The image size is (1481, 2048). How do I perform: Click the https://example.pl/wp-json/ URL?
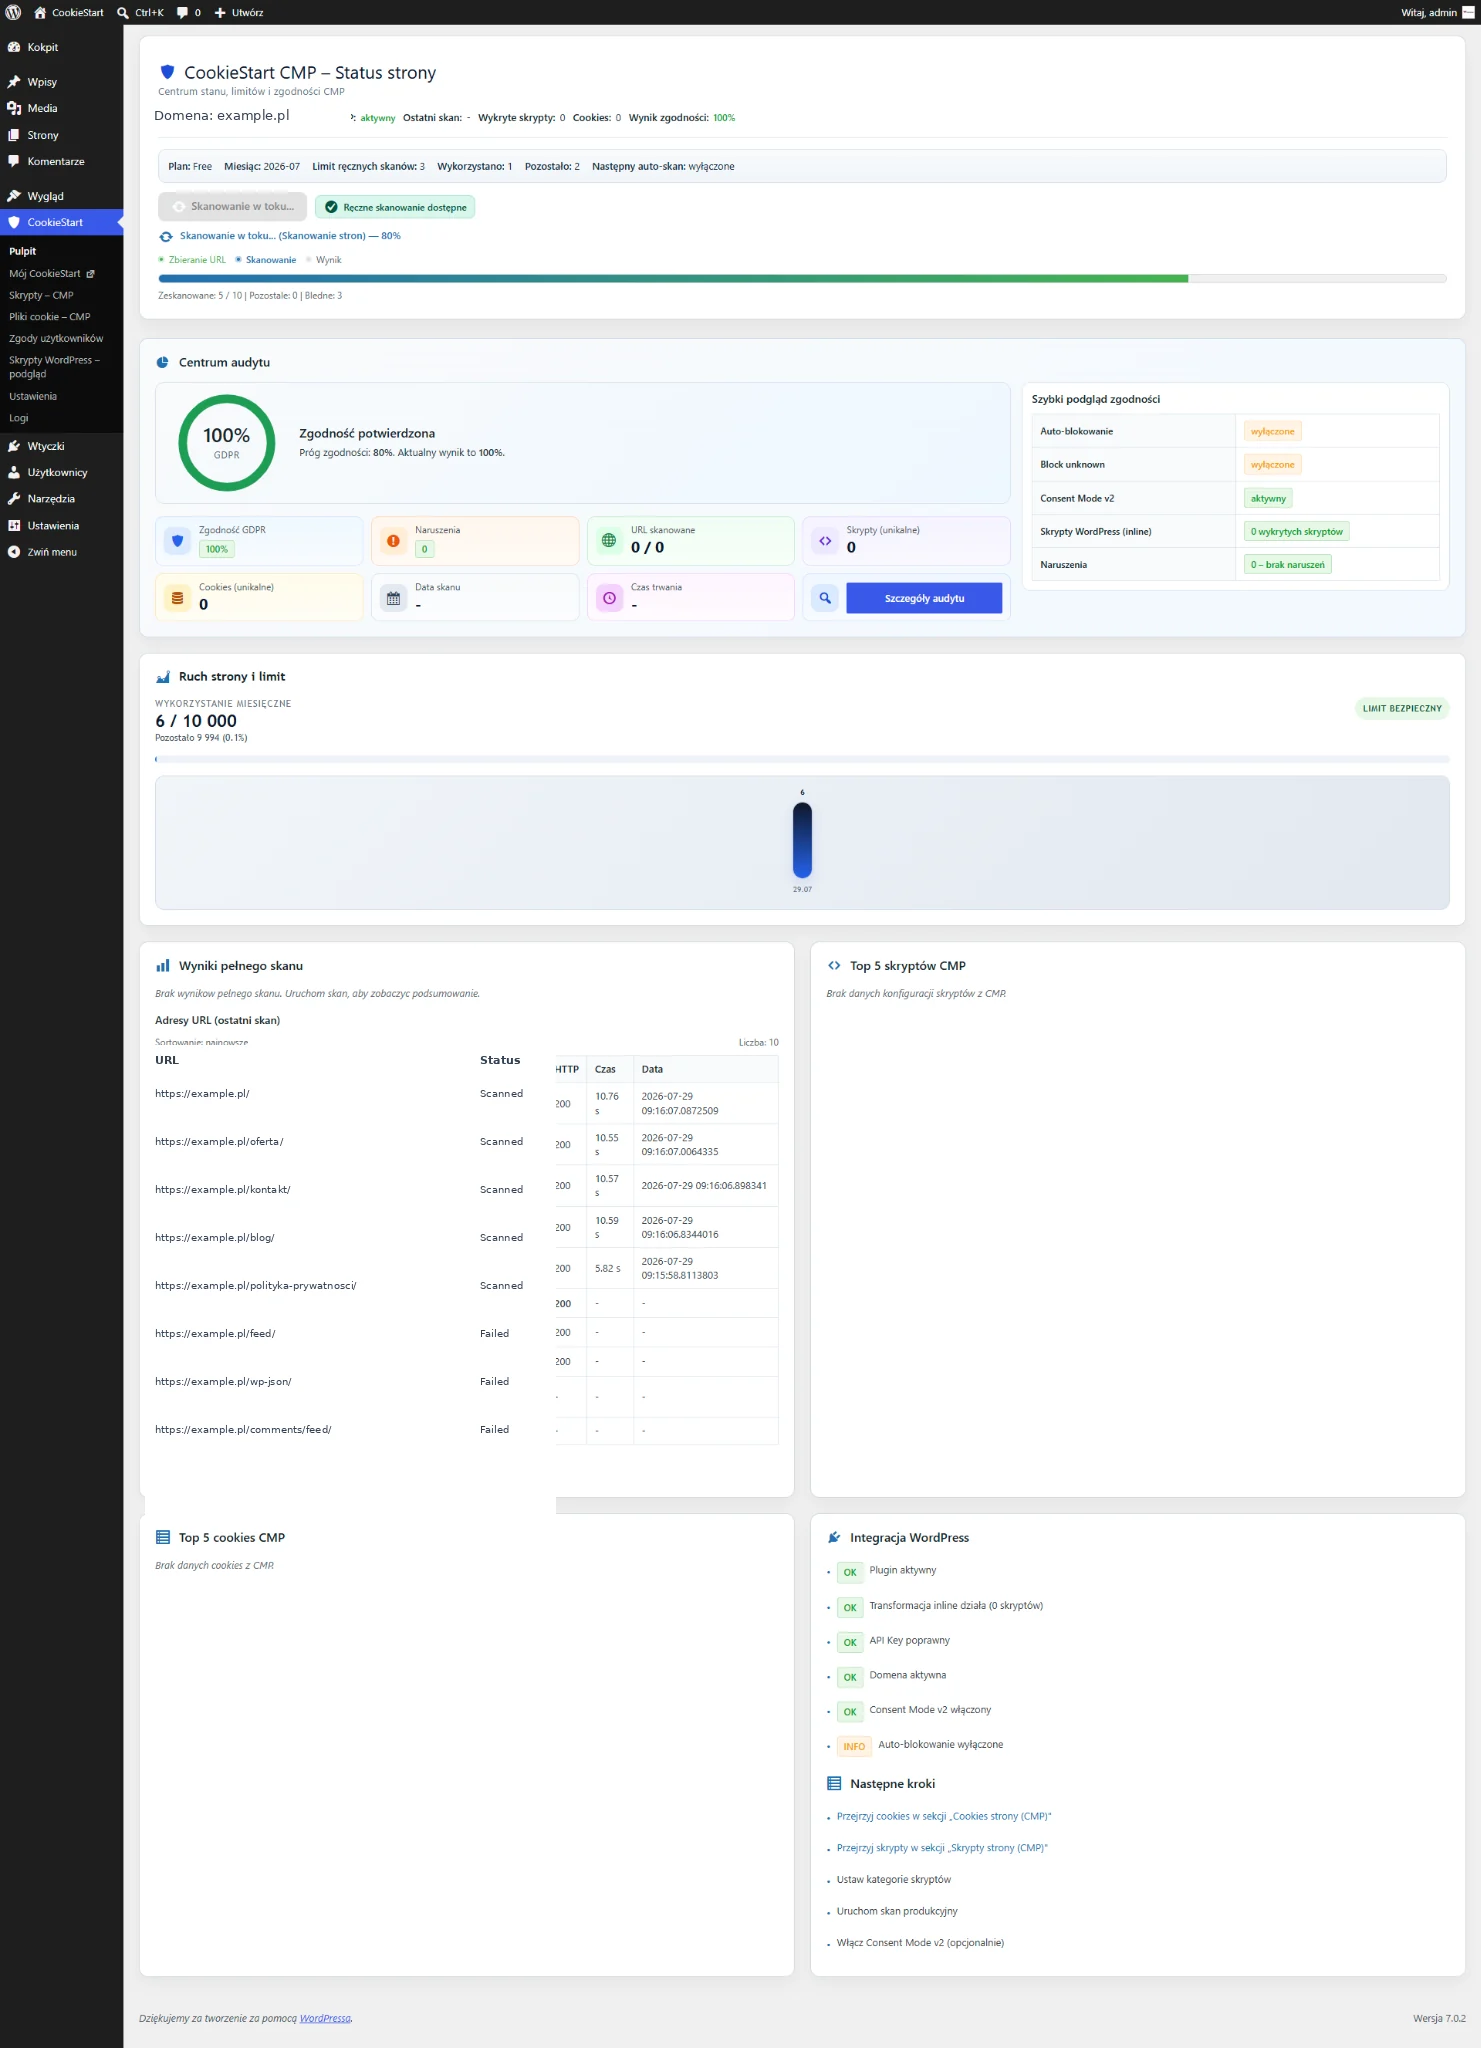[223, 1382]
